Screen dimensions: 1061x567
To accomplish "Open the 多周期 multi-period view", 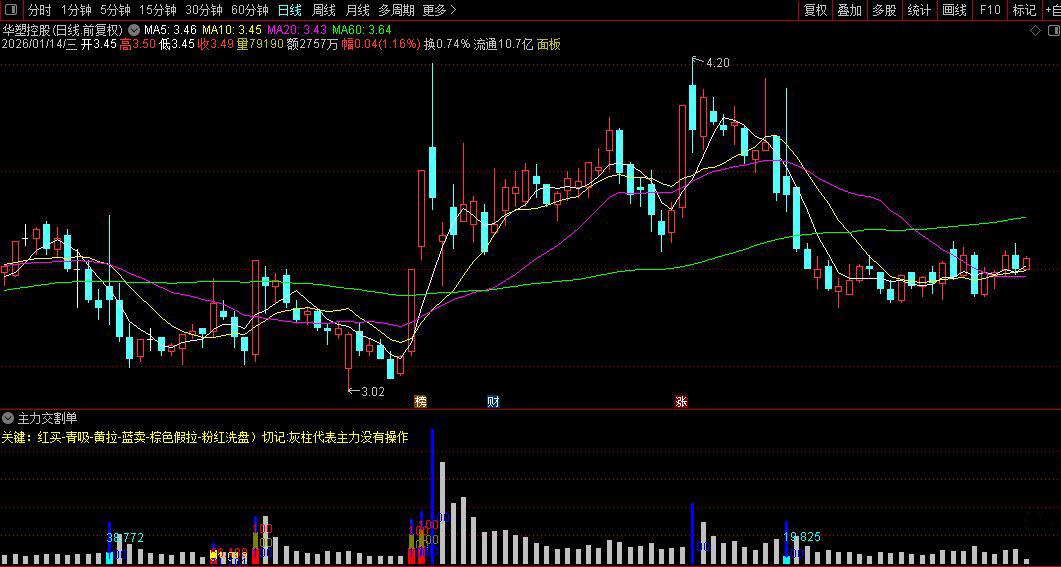I will pos(396,10).
